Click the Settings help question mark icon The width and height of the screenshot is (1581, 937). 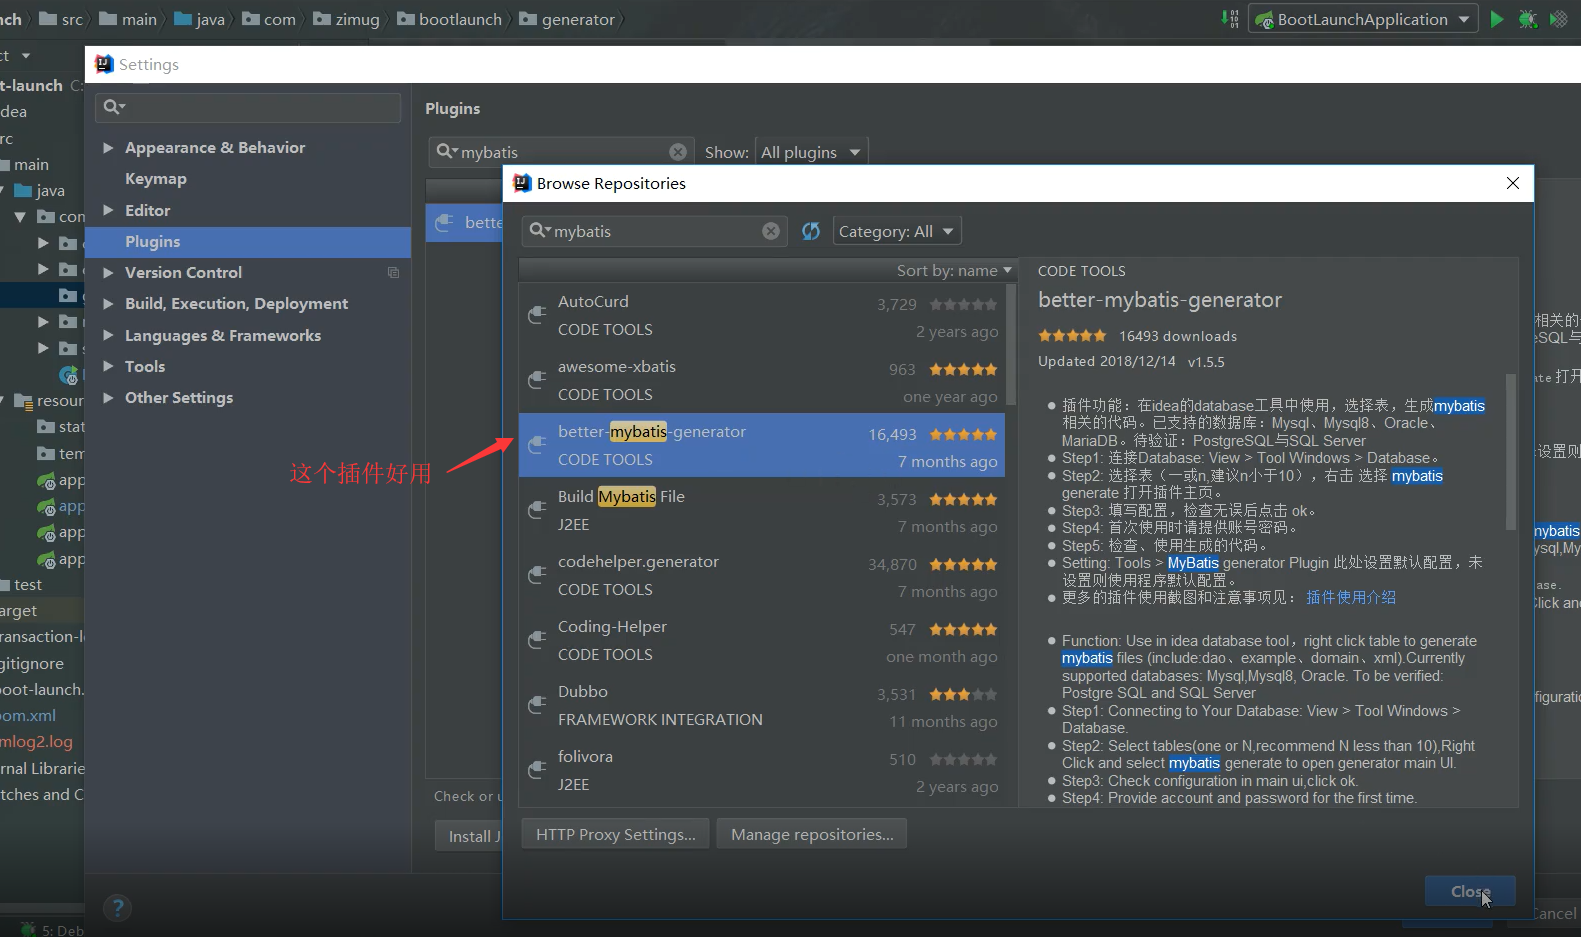click(x=118, y=908)
